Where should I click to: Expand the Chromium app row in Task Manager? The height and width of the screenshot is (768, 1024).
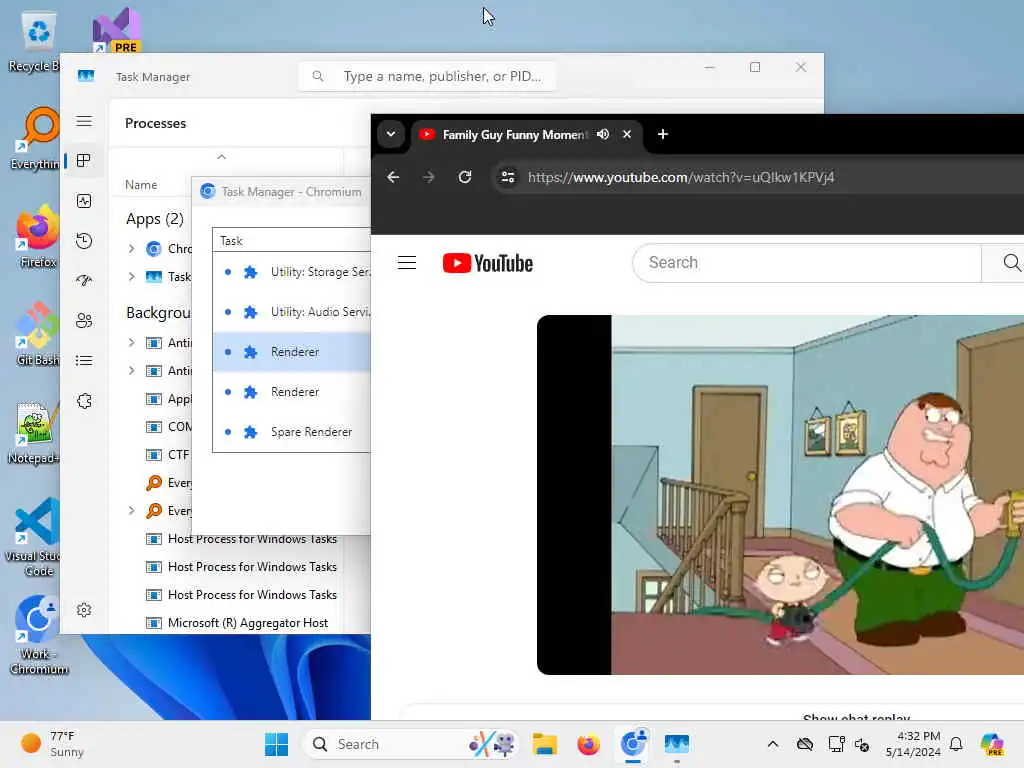click(131, 249)
